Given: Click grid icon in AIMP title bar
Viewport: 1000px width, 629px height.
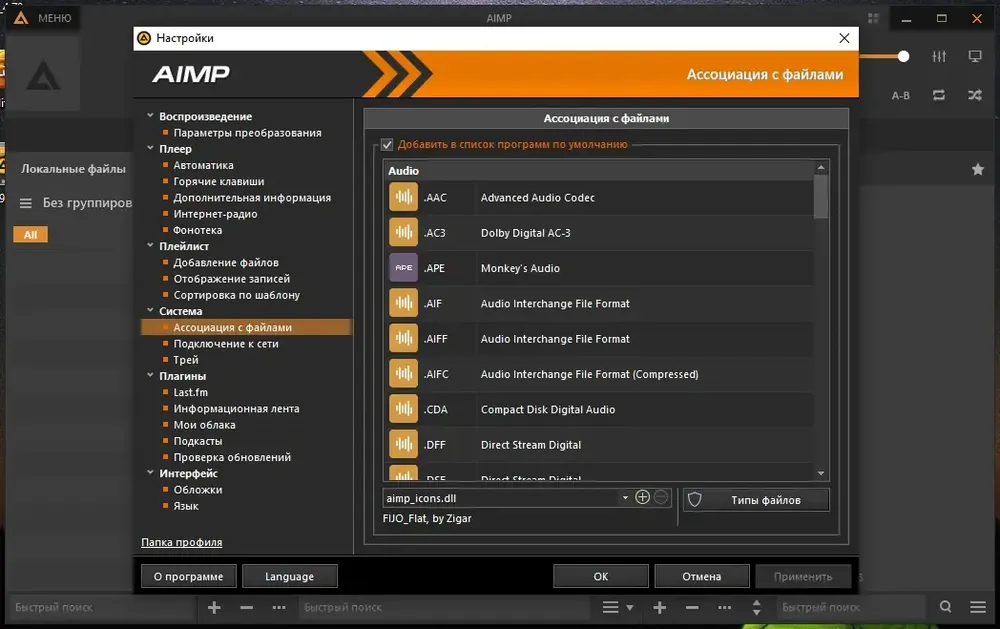Looking at the screenshot, I should pyautogui.click(x=873, y=18).
